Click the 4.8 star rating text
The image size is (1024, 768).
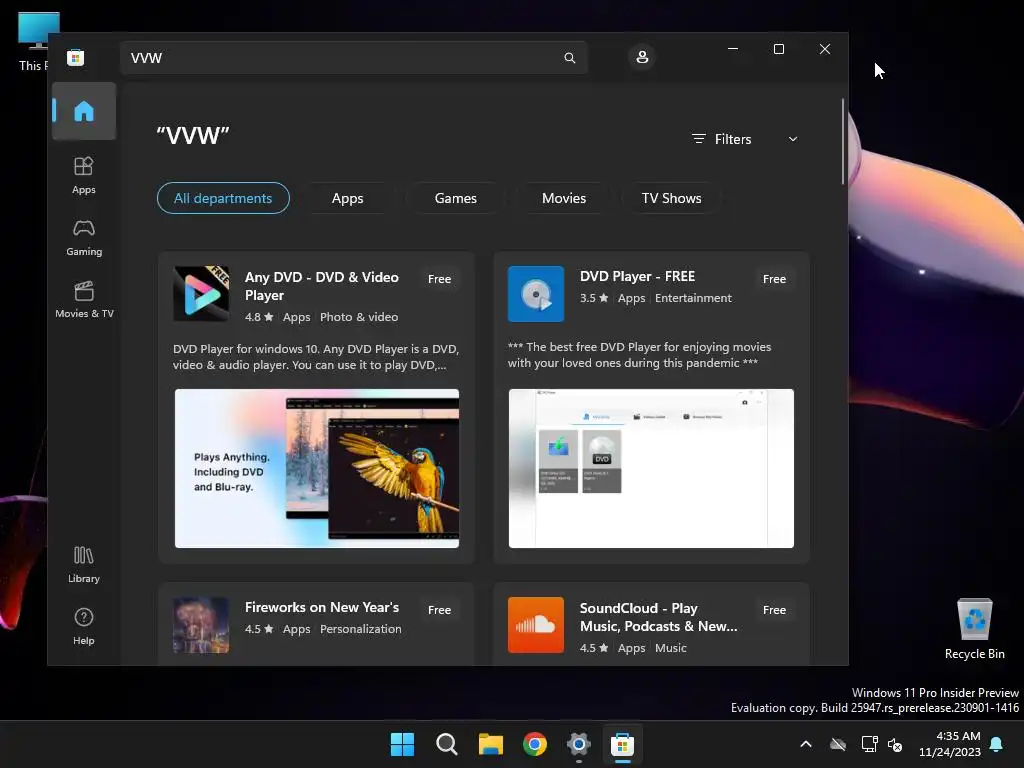pos(259,317)
